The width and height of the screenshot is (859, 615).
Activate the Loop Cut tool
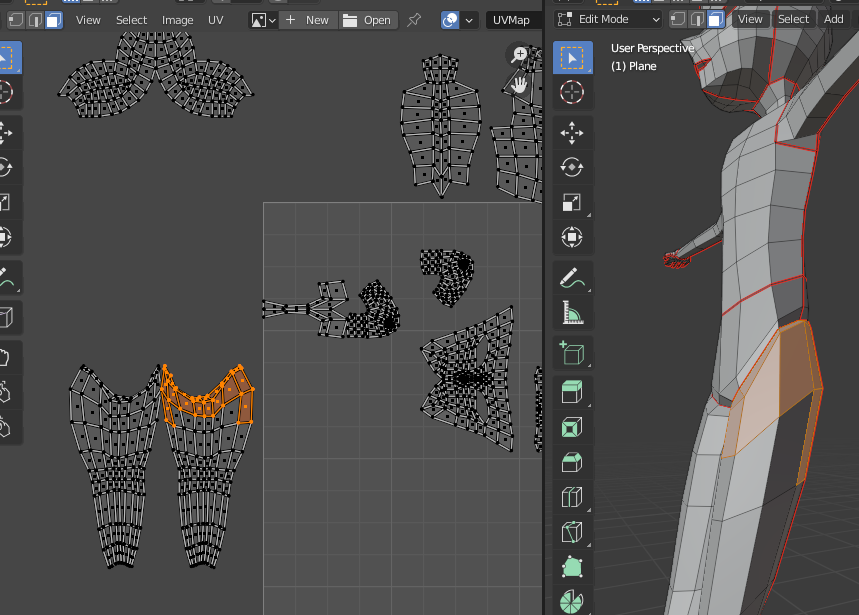[x=572, y=497]
